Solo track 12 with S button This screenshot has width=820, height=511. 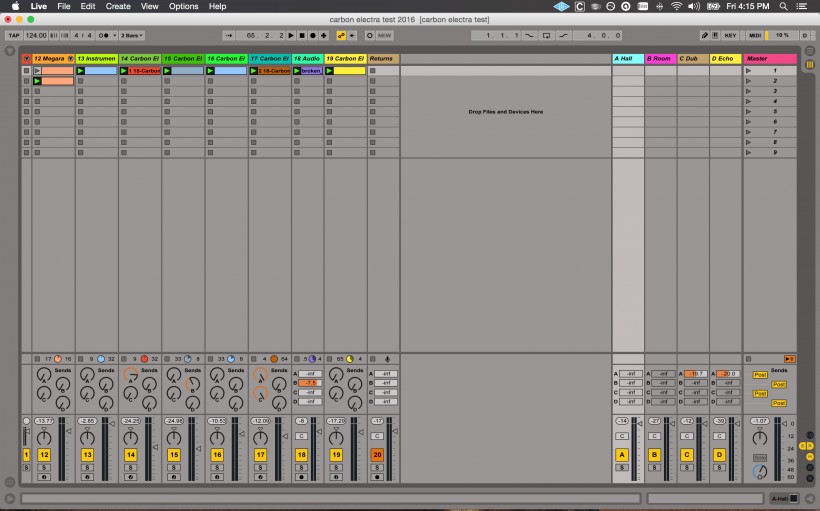[x=43, y=466]
